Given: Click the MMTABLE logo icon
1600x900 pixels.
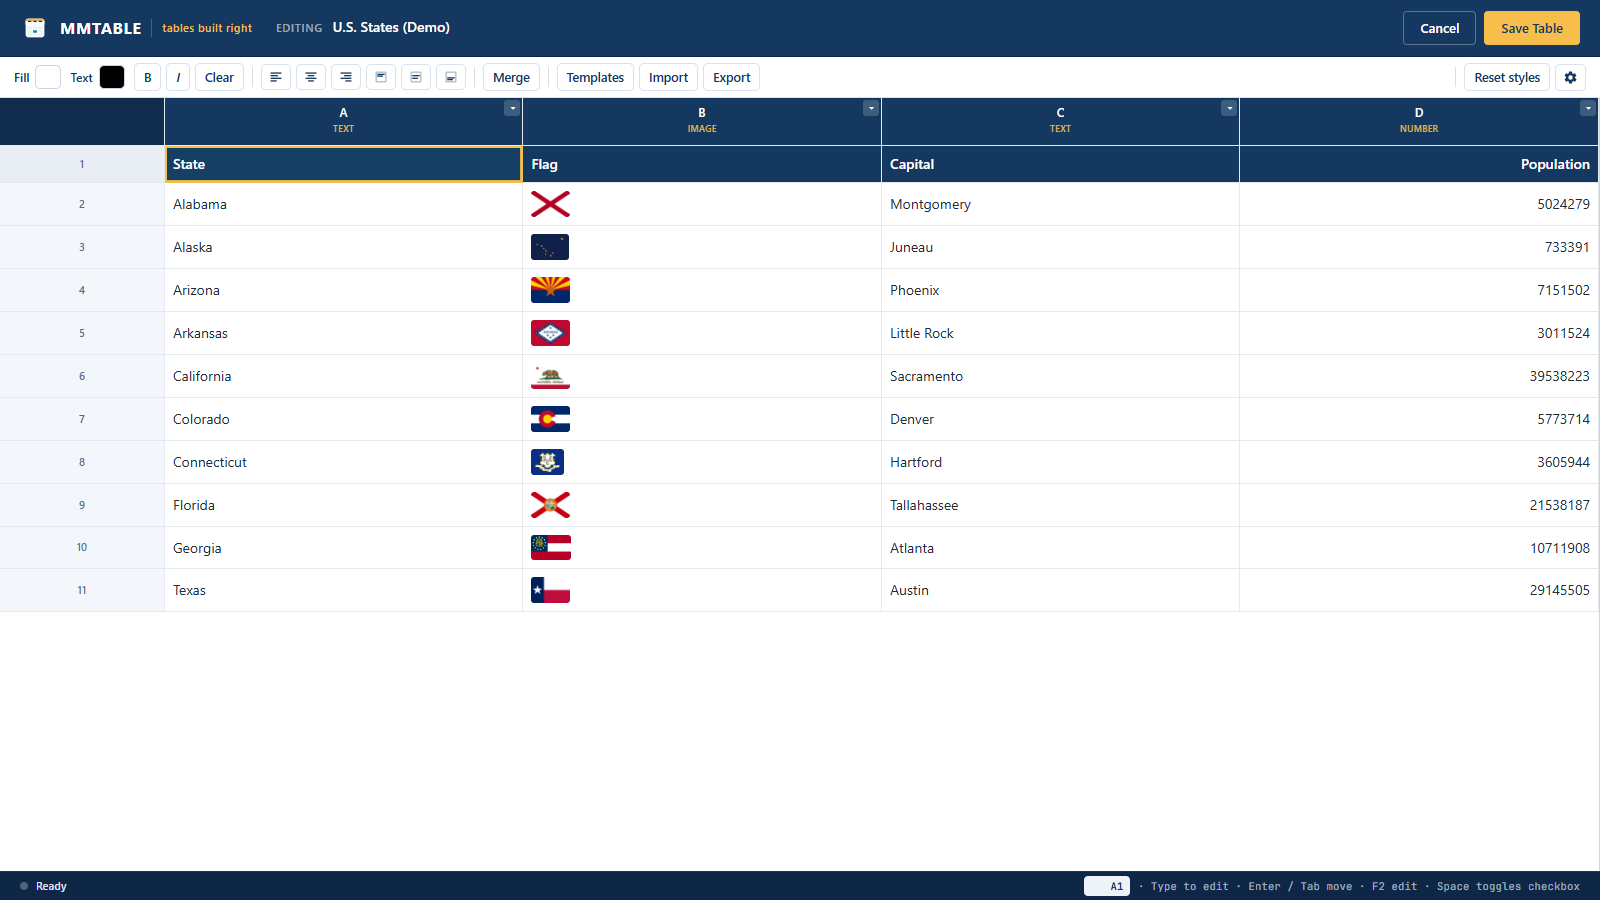Looking at the screenshot, I should (35, 28).
